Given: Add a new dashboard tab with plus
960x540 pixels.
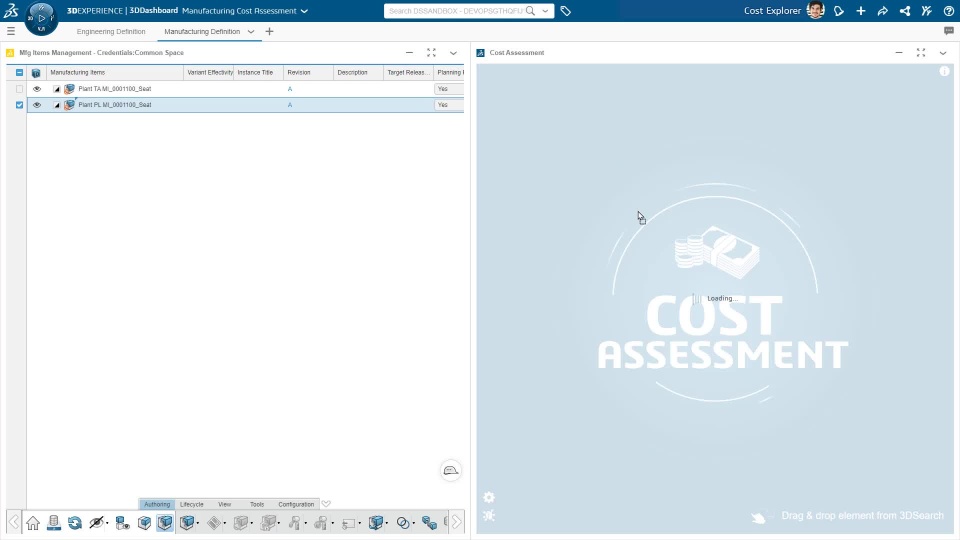Looking at the screenshot, I should click(x=269, y=31).
